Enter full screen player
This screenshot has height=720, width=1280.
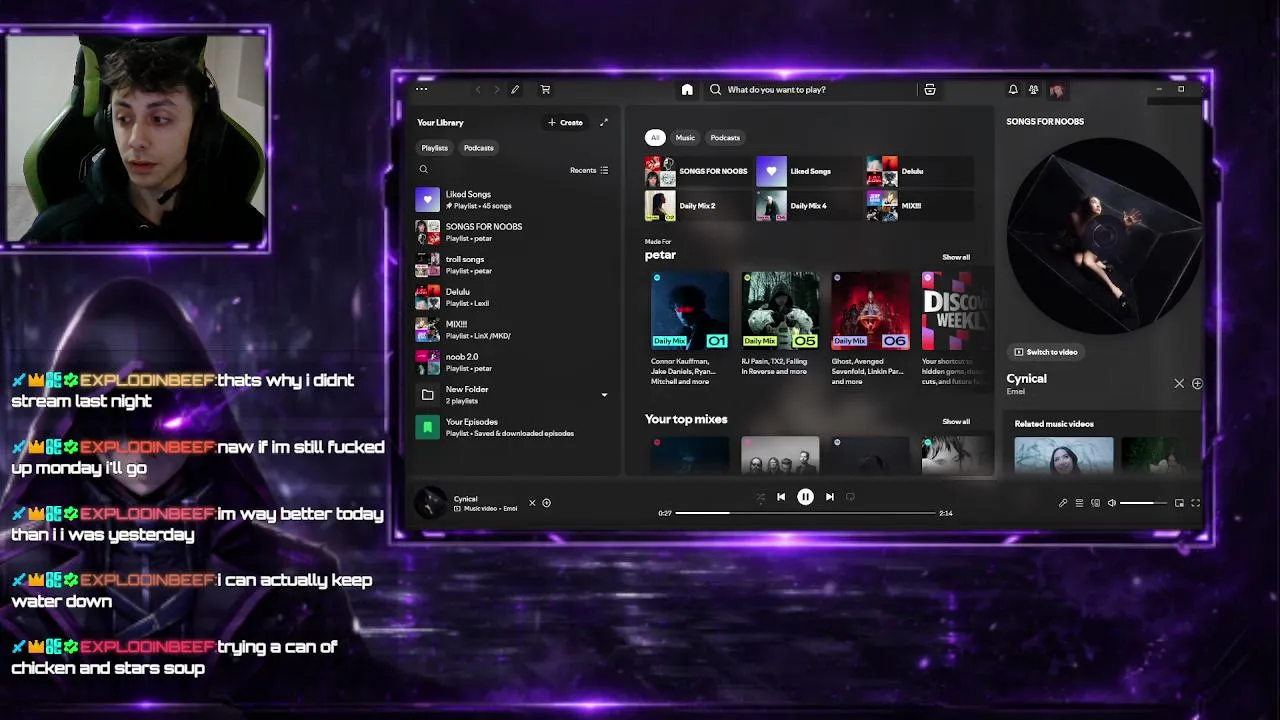(1195, 503)
